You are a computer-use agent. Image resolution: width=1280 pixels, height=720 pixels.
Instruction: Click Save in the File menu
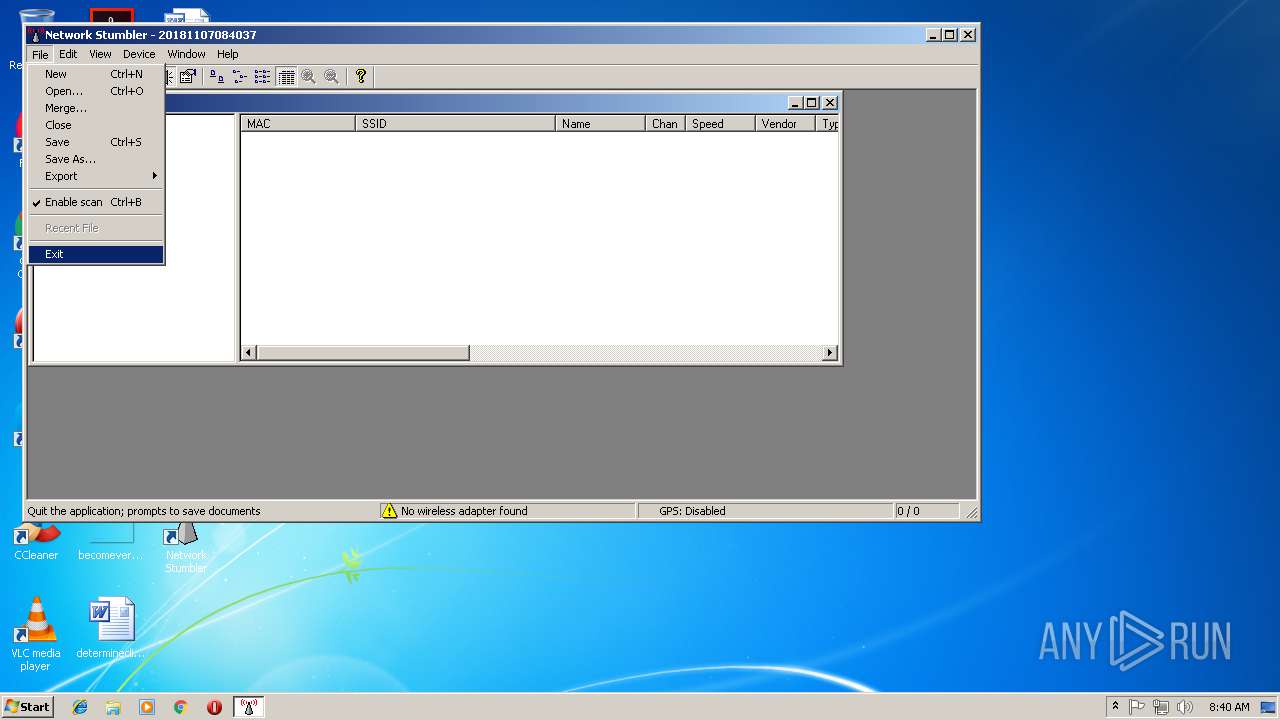(96, 142)
